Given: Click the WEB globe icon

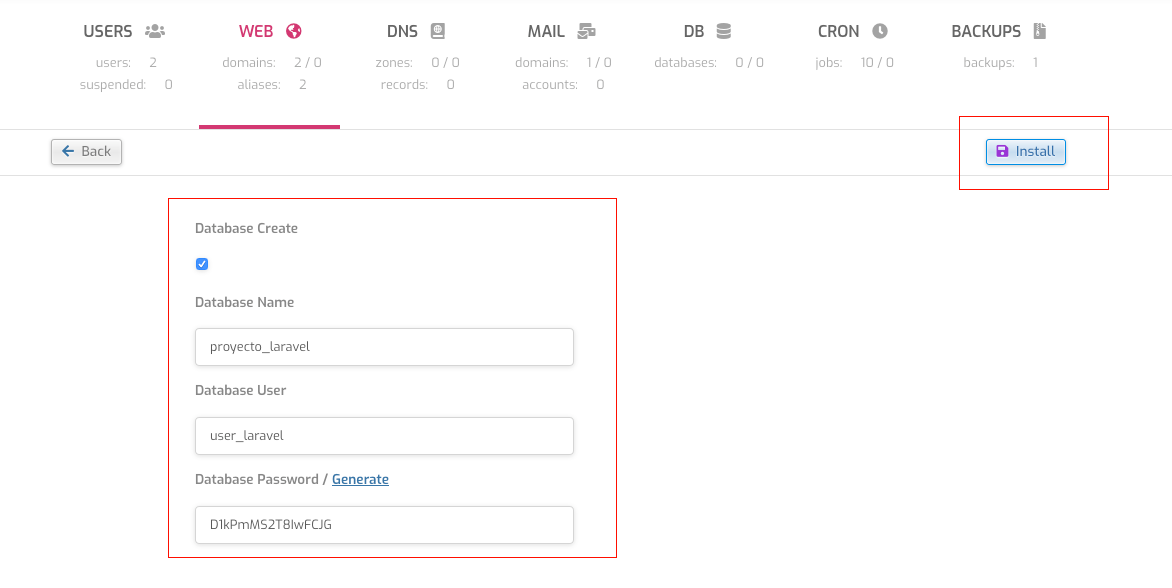Looking at the screenshot, I should (x=293, y=31).
